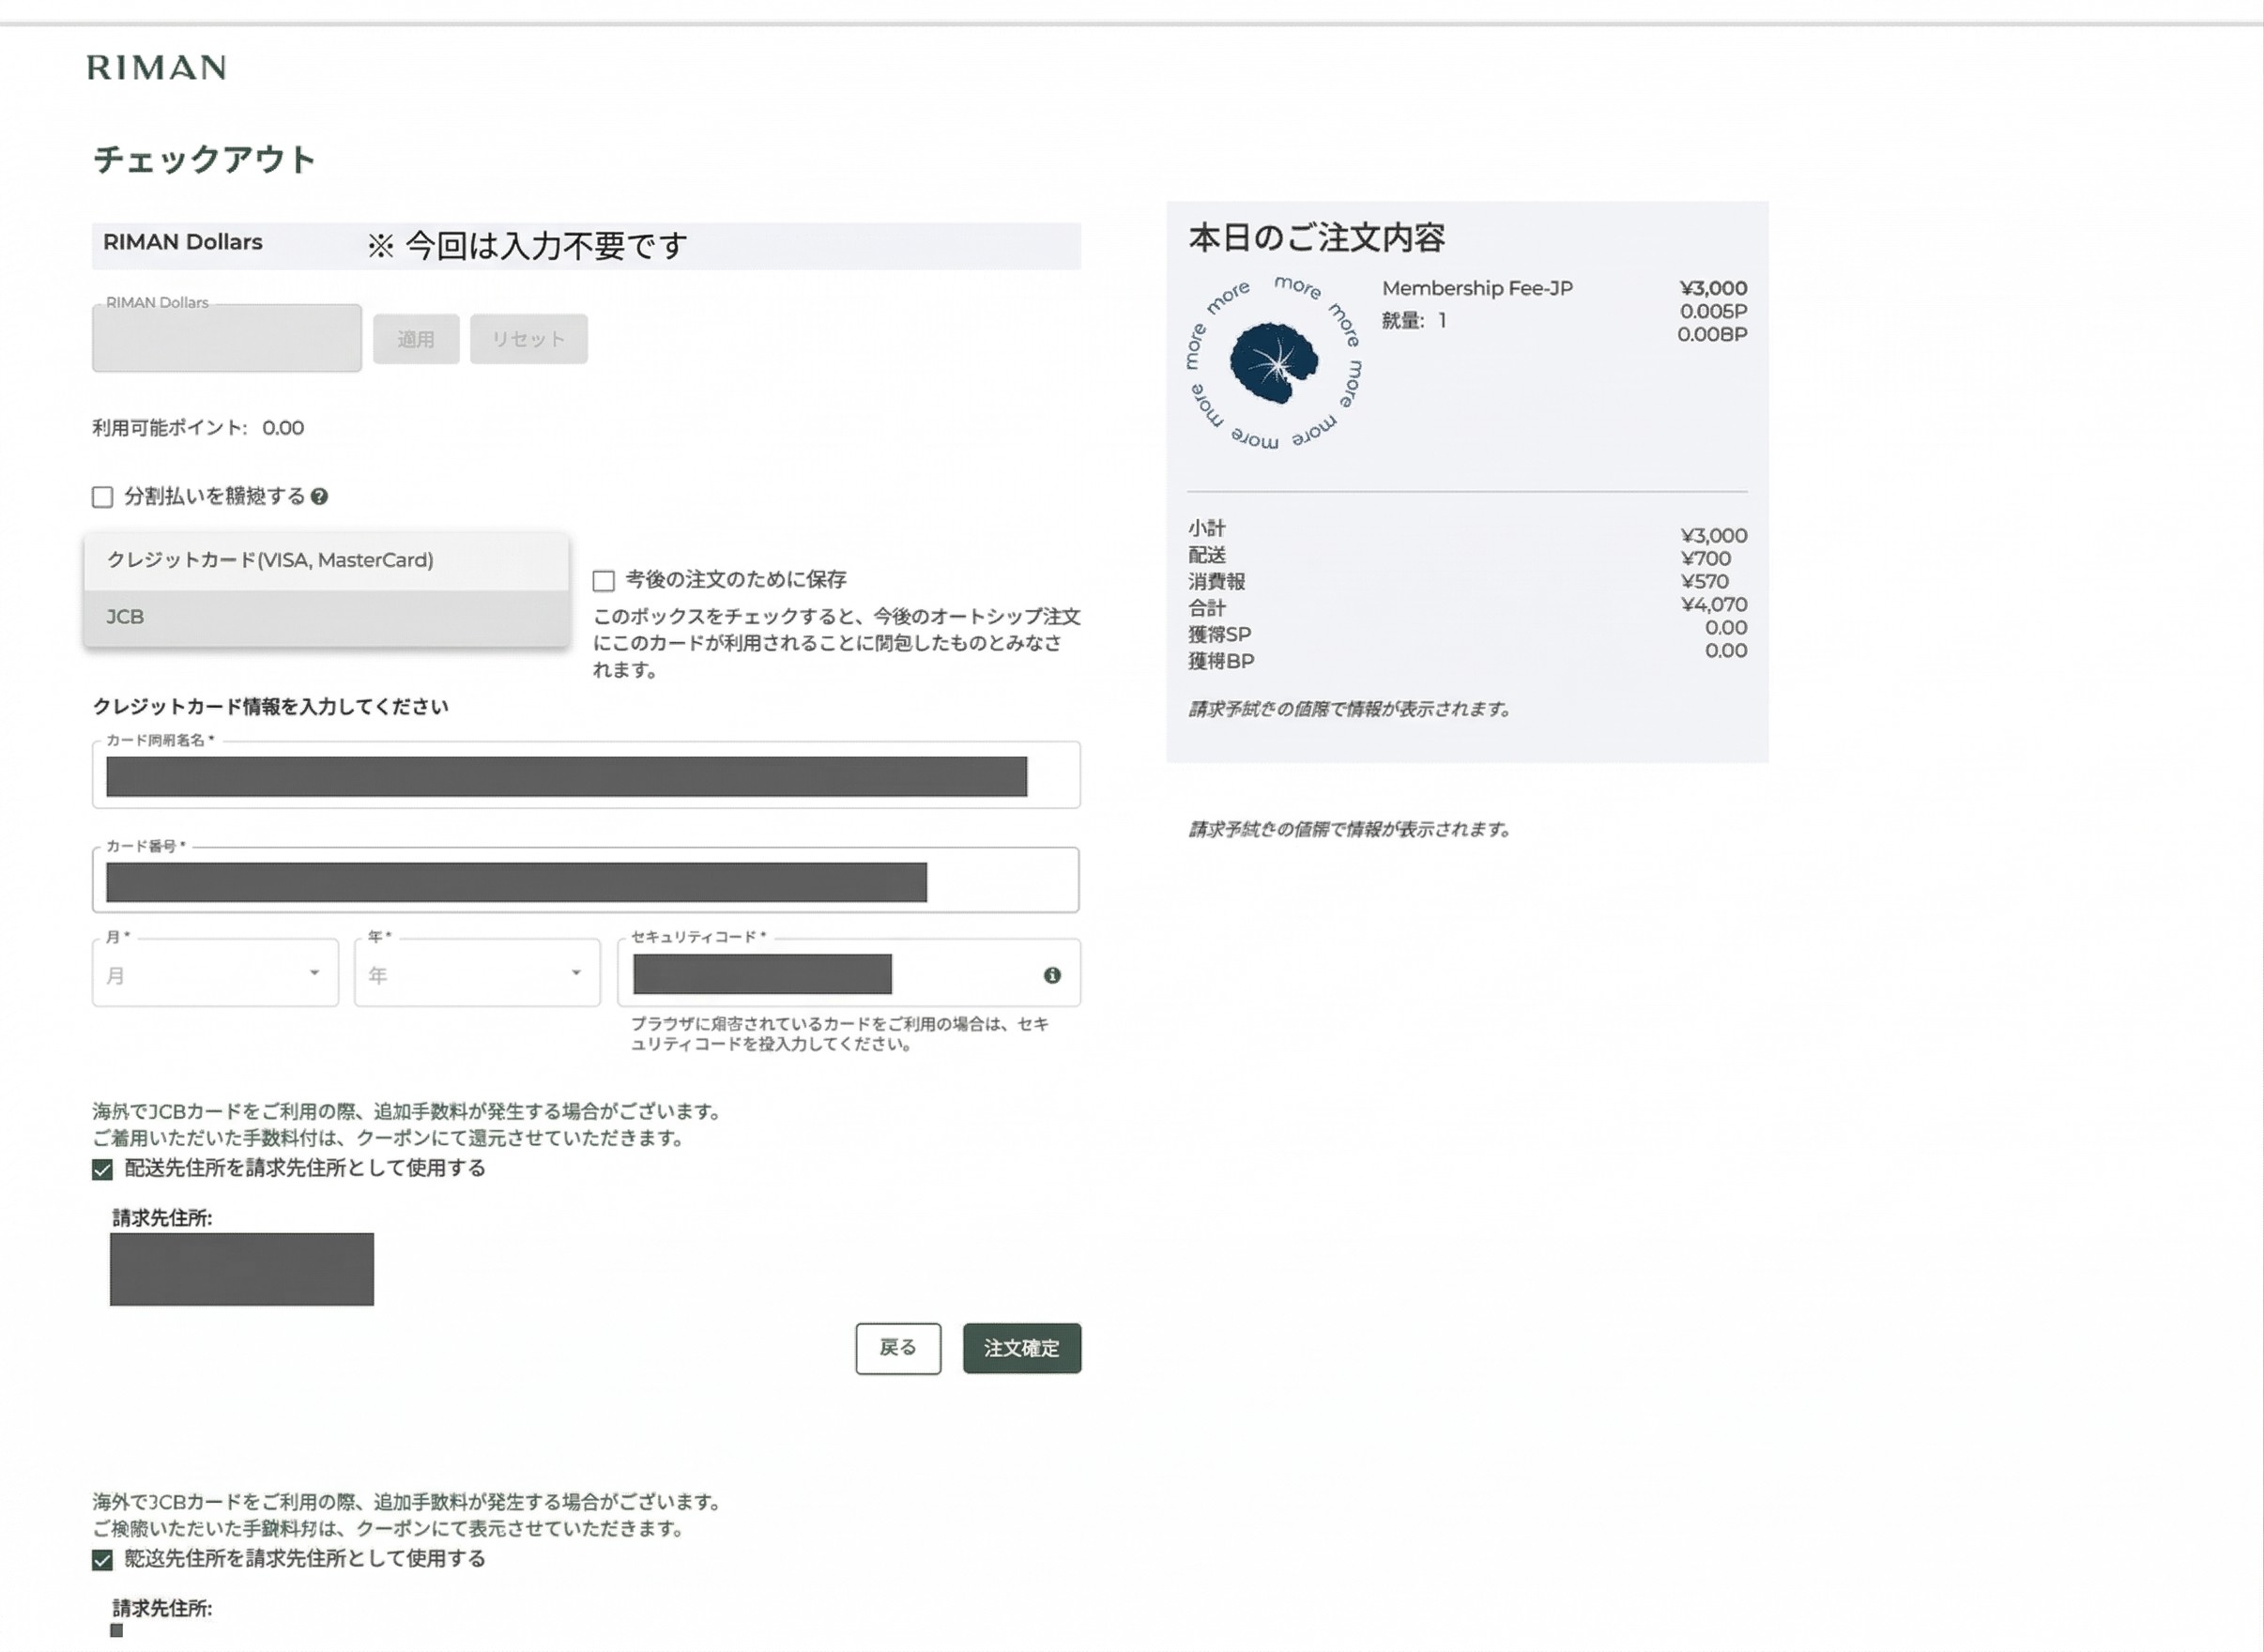Open the month 月 dropdown

[215, 973]
